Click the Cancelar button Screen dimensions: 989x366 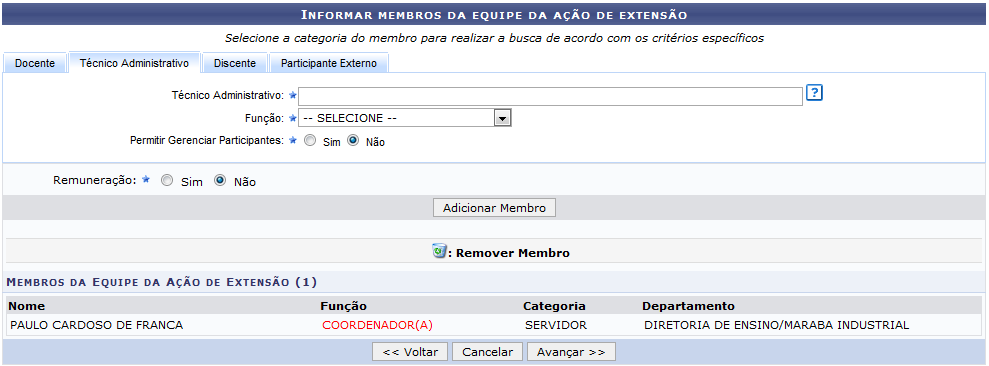coord(488,351)
